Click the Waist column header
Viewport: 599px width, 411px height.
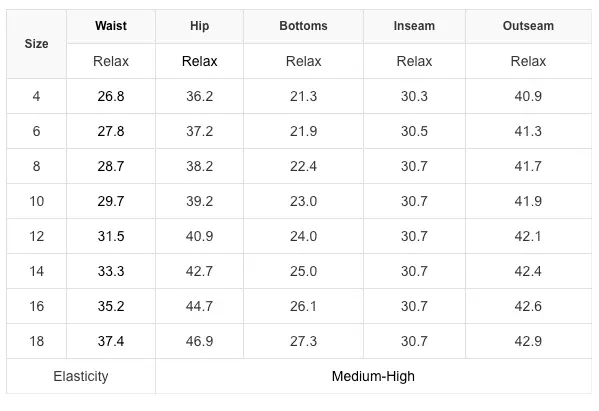point(111,26)
